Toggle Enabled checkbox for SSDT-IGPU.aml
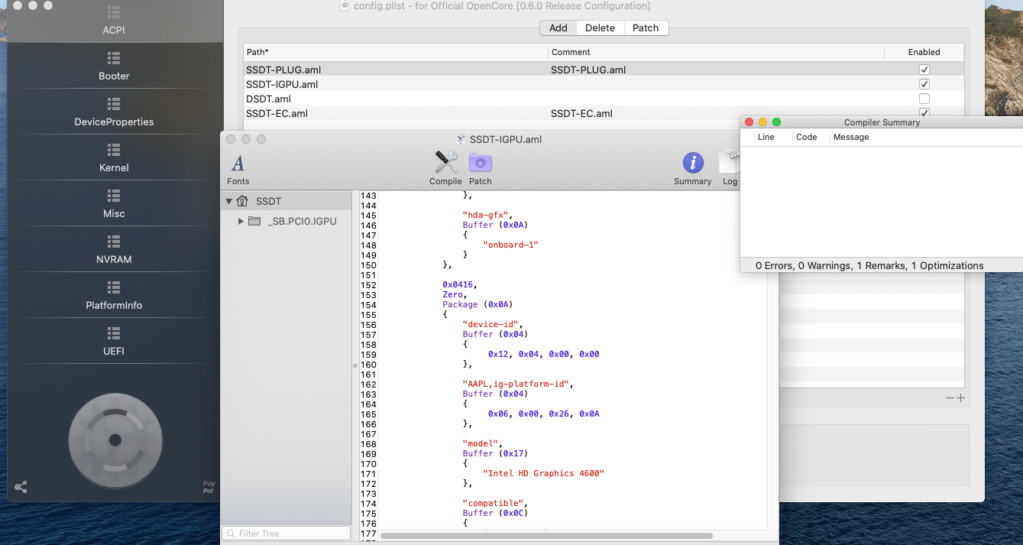1023x545 pixels. [x=924, y=84]
